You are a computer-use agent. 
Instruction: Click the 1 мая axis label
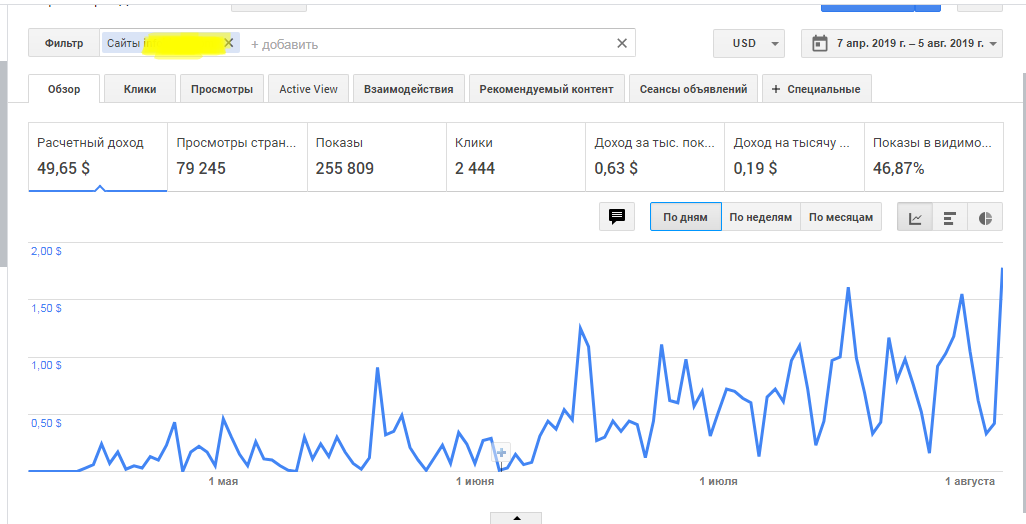(223, 481)
